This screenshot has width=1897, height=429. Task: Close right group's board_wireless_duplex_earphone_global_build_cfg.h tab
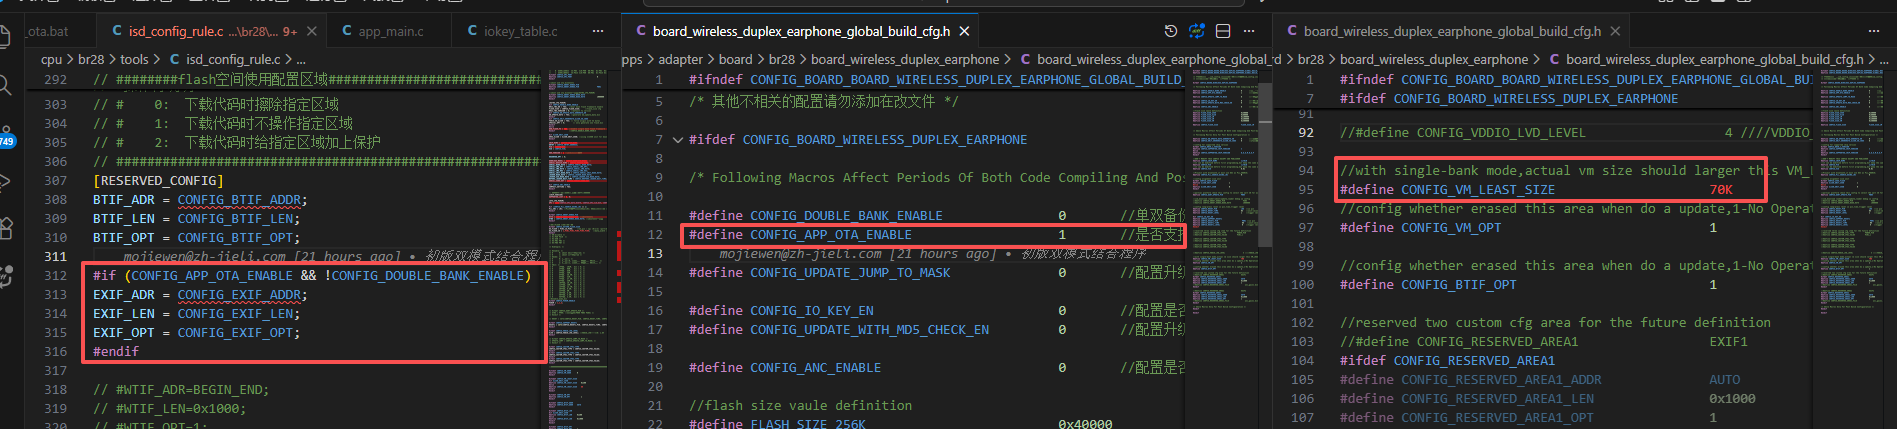[1615, 31]
